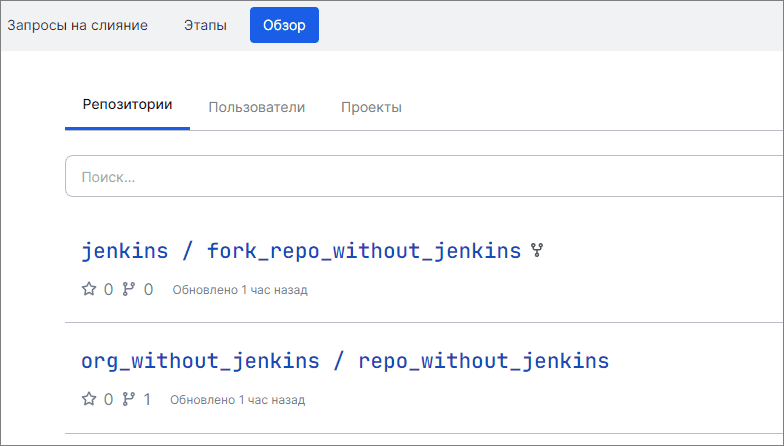Click star count 0 under fork_repo_without_jenkins
Image resolution: width=784 pixels, height=446 pixels.
(x=108, y=290)
